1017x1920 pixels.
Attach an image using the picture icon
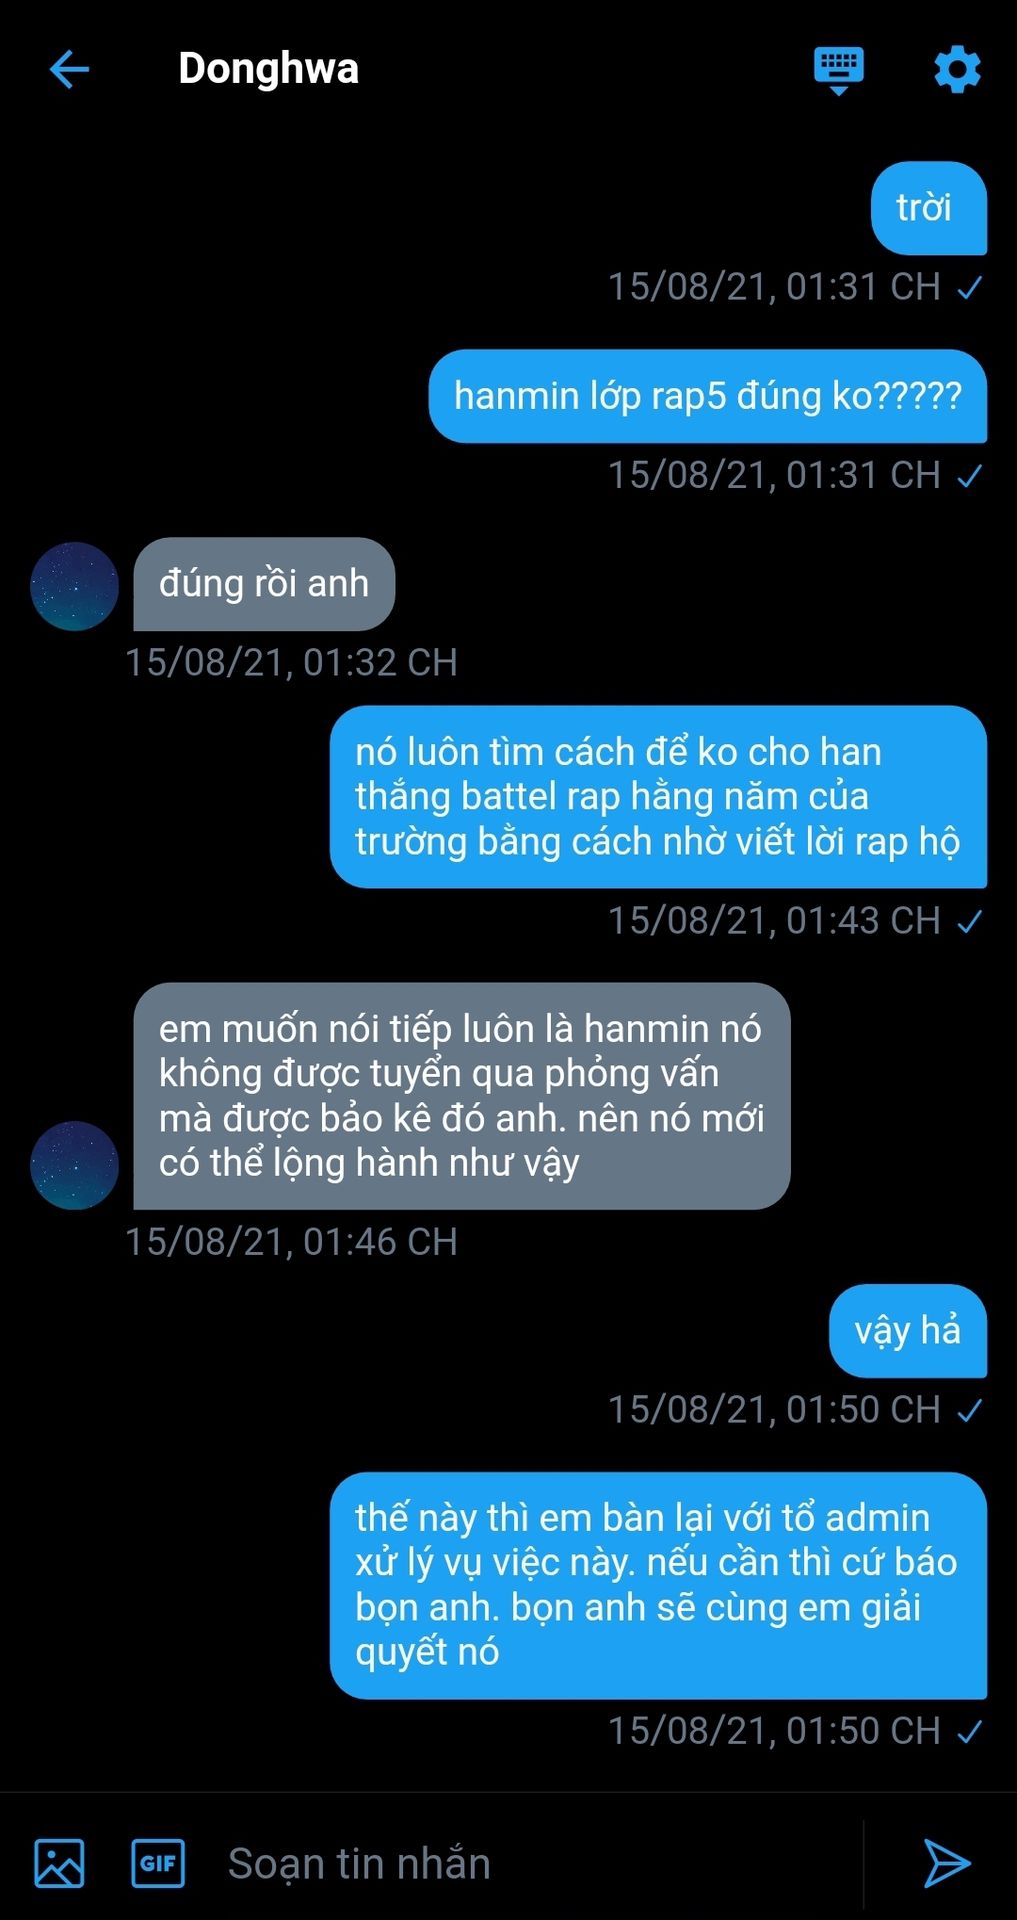pos(60,1863)
